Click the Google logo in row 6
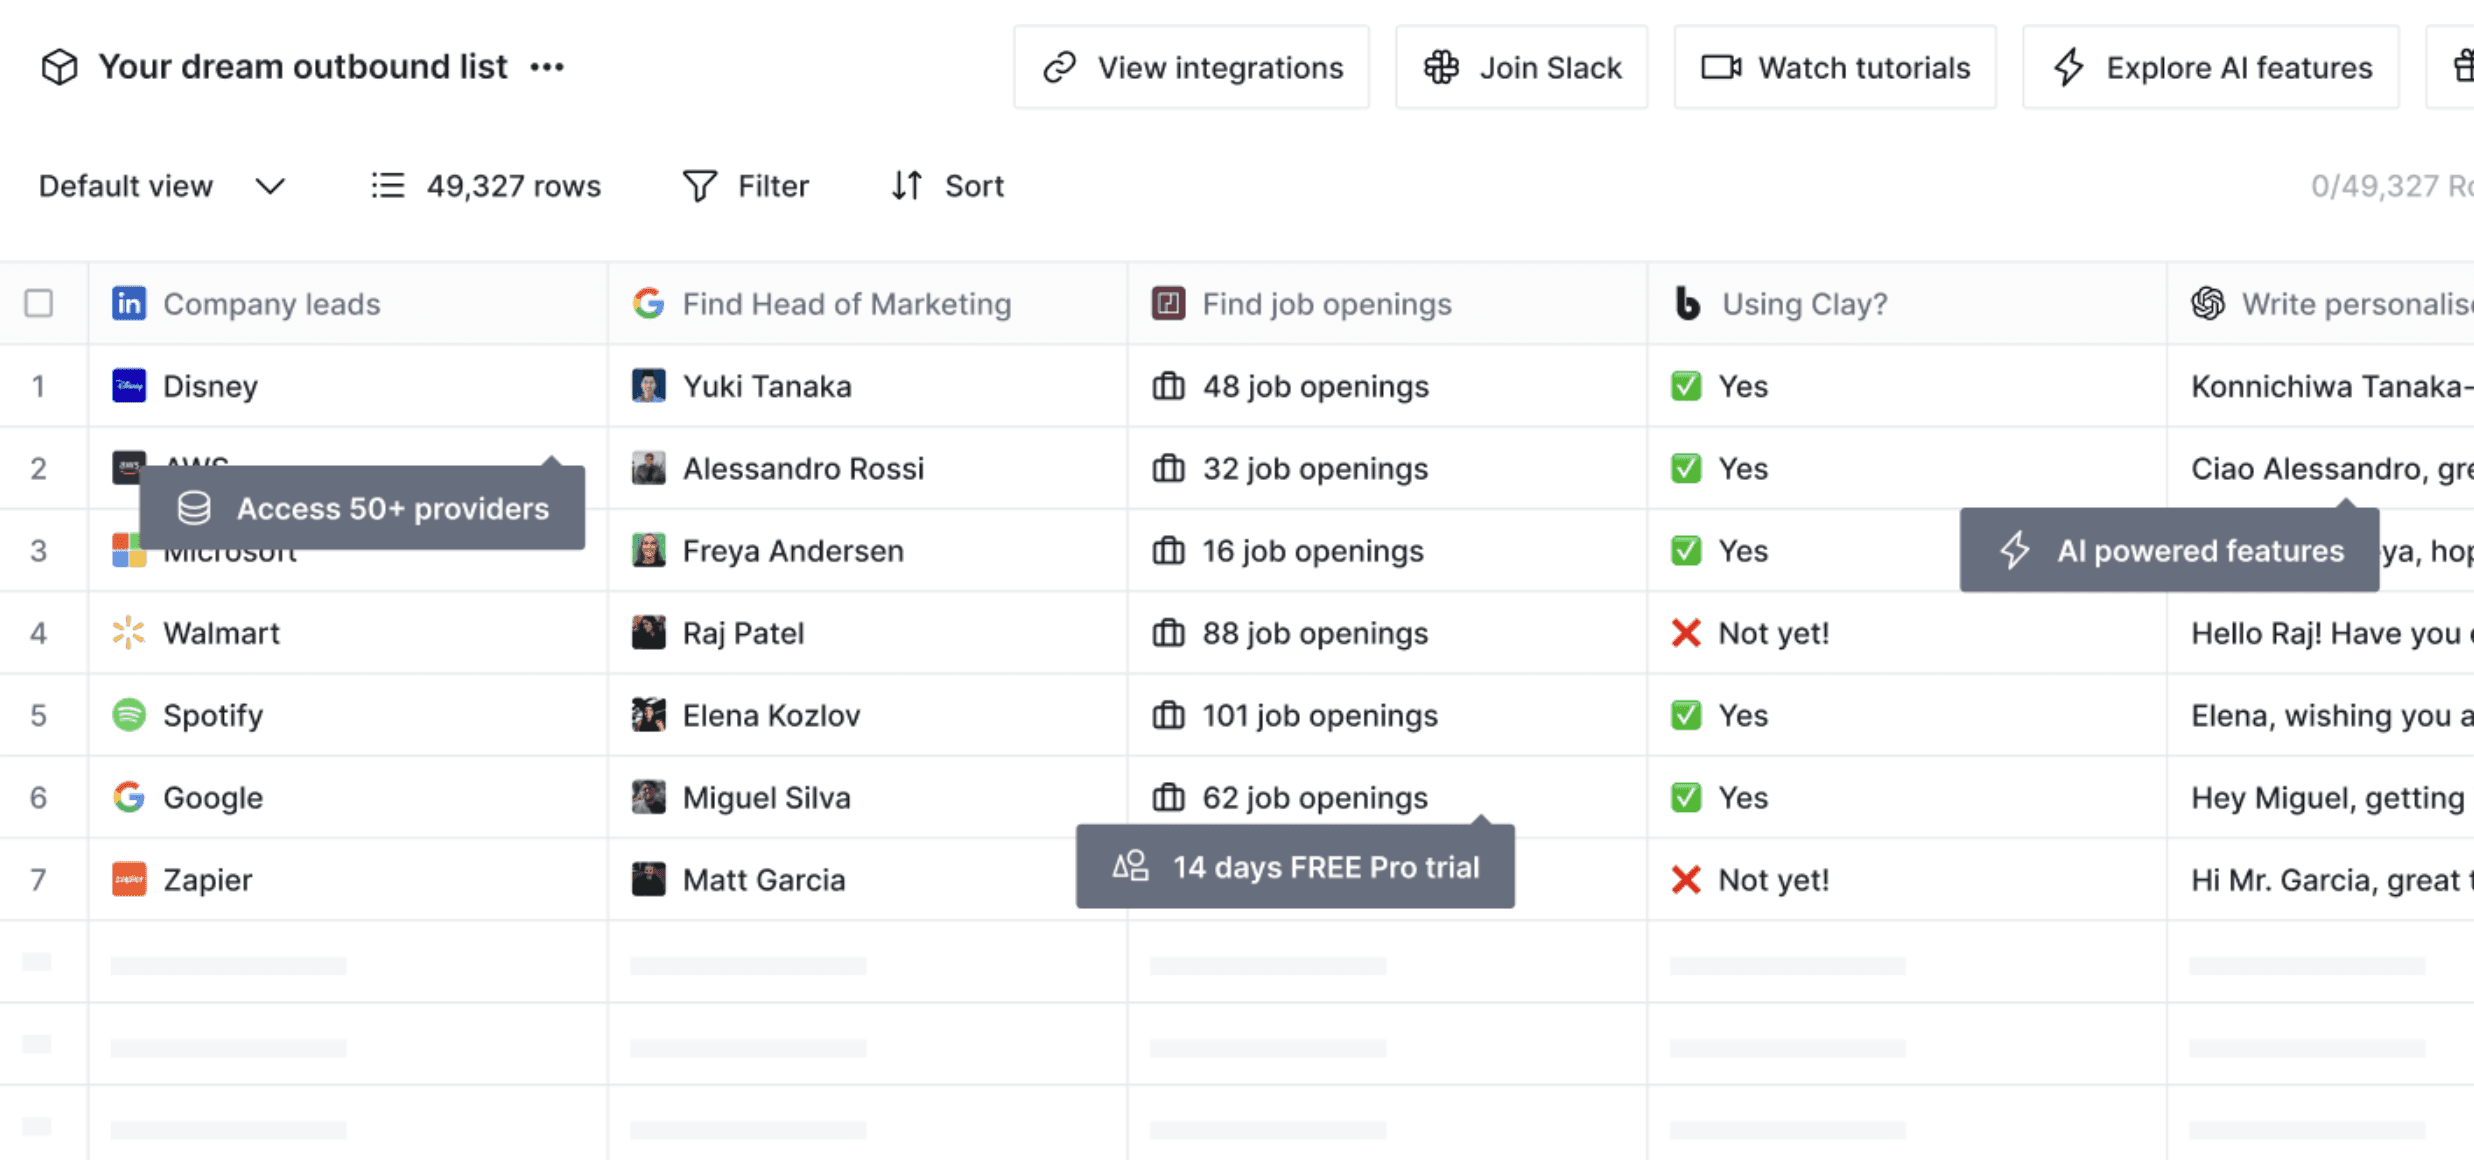 pos(129,797)
